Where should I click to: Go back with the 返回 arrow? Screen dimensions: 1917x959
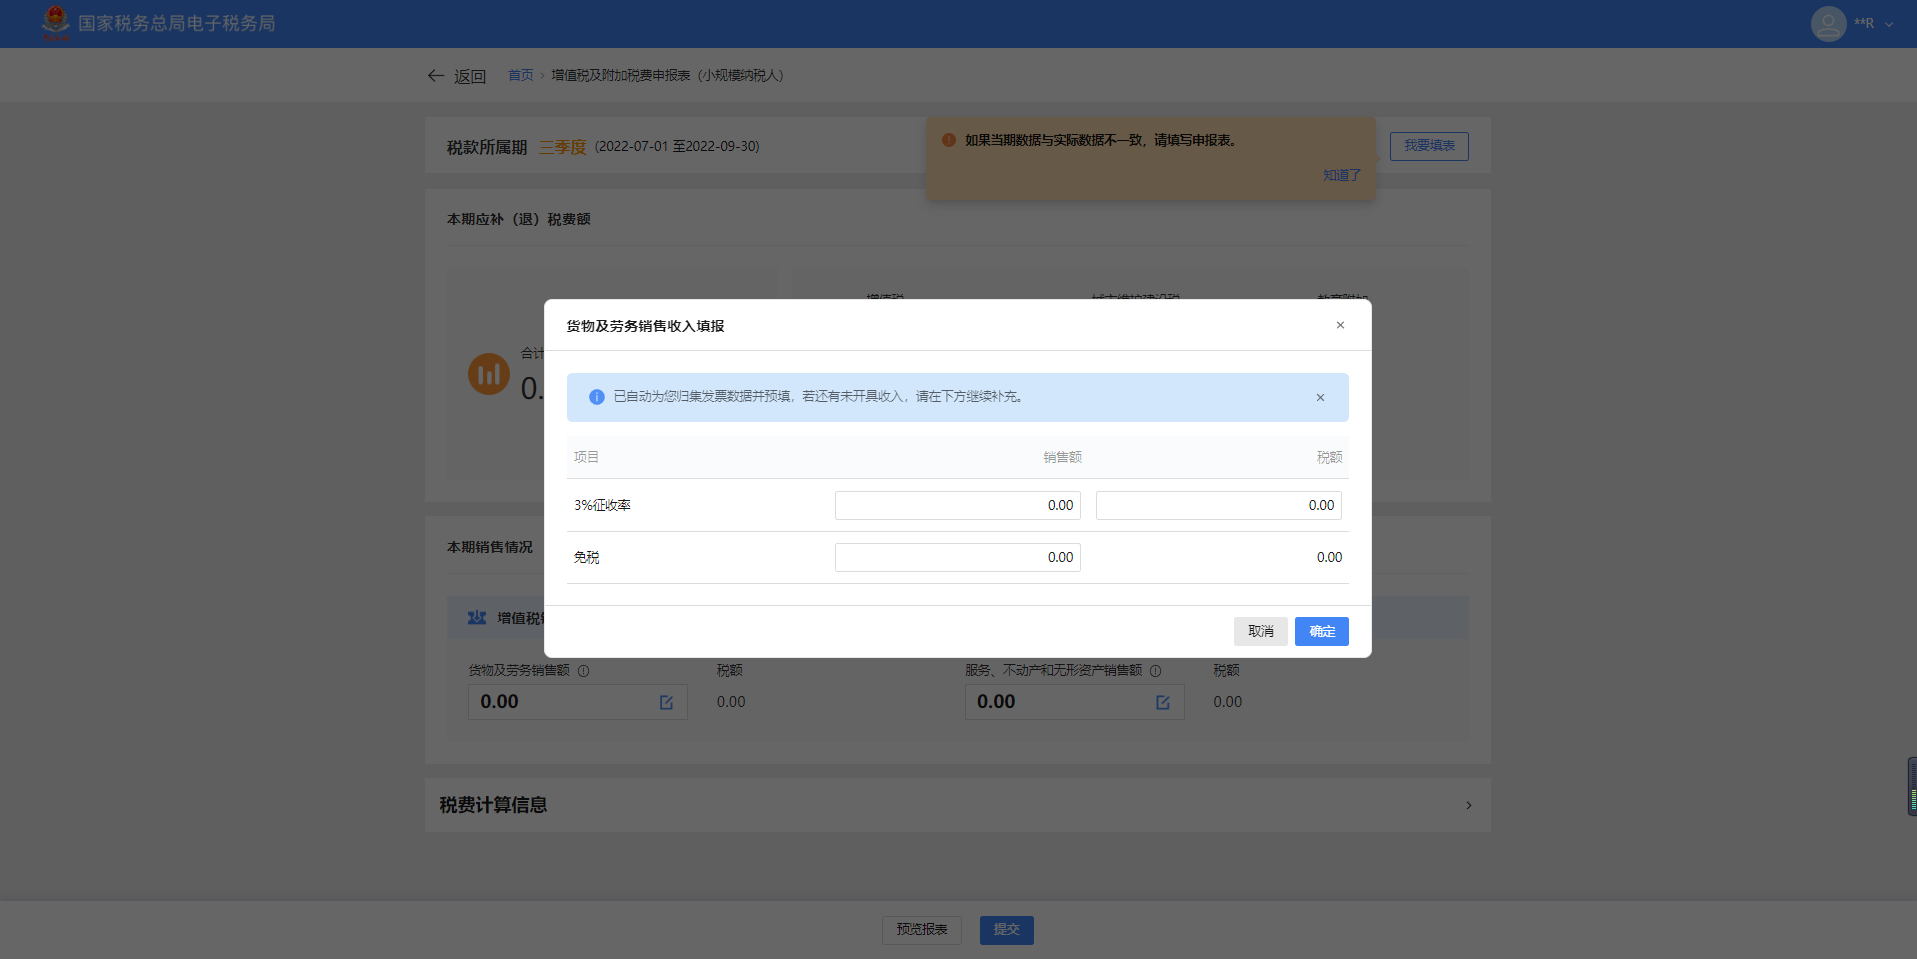(436, 76)
